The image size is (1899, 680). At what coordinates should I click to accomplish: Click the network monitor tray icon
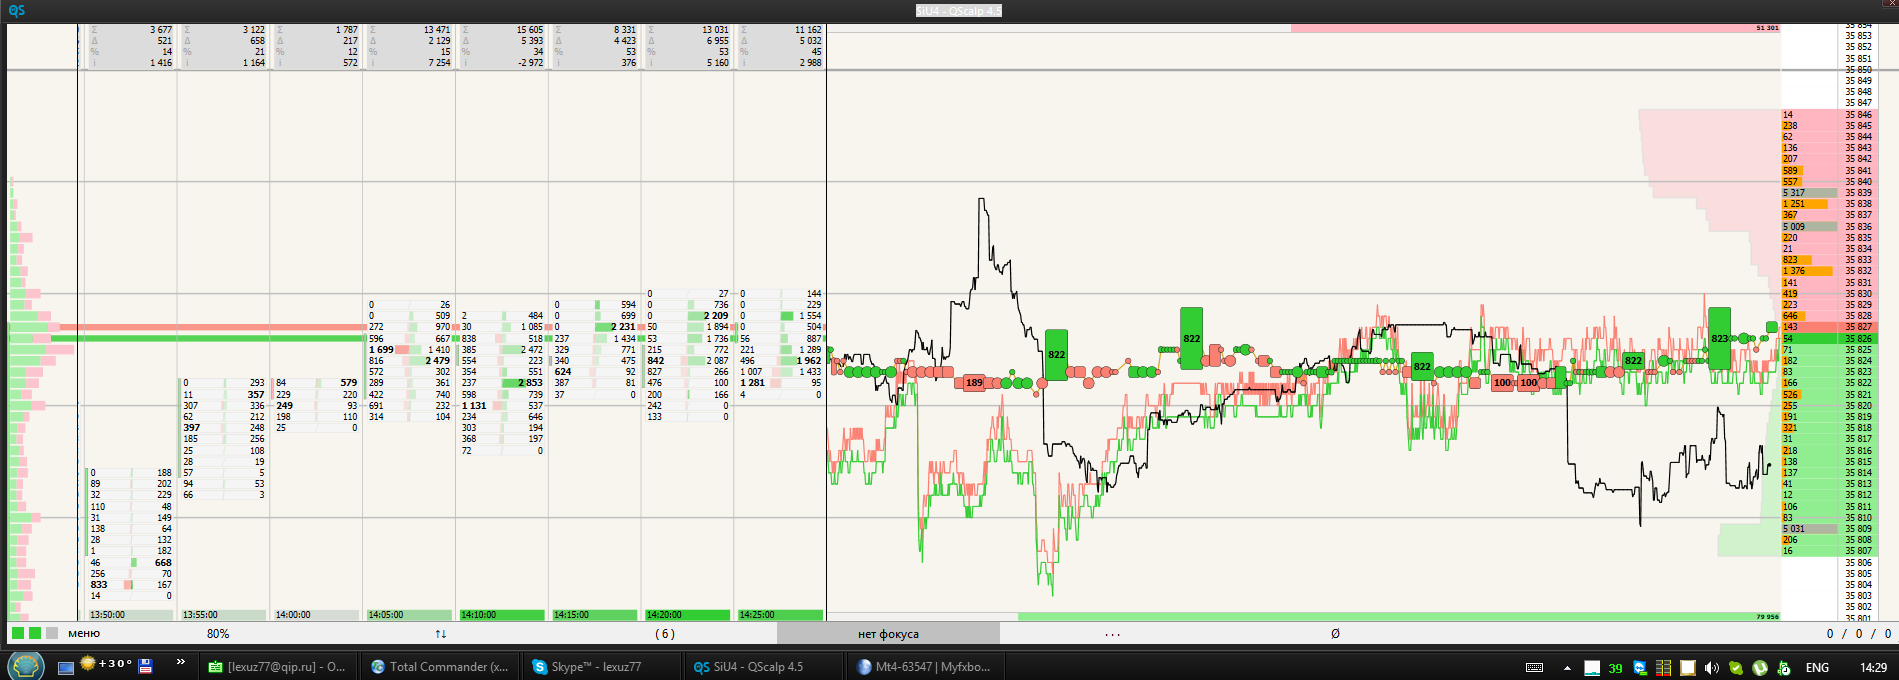(1592, 668)
